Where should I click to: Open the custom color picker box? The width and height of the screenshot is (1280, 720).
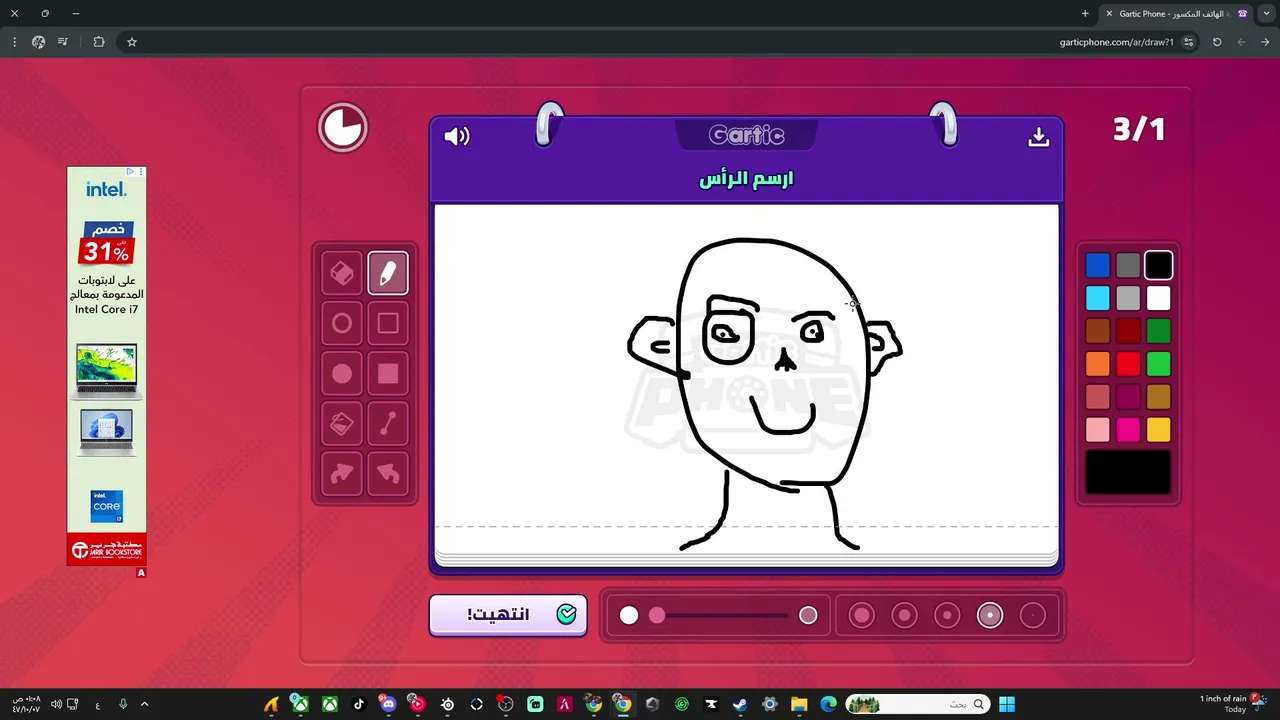[1128, 472]
